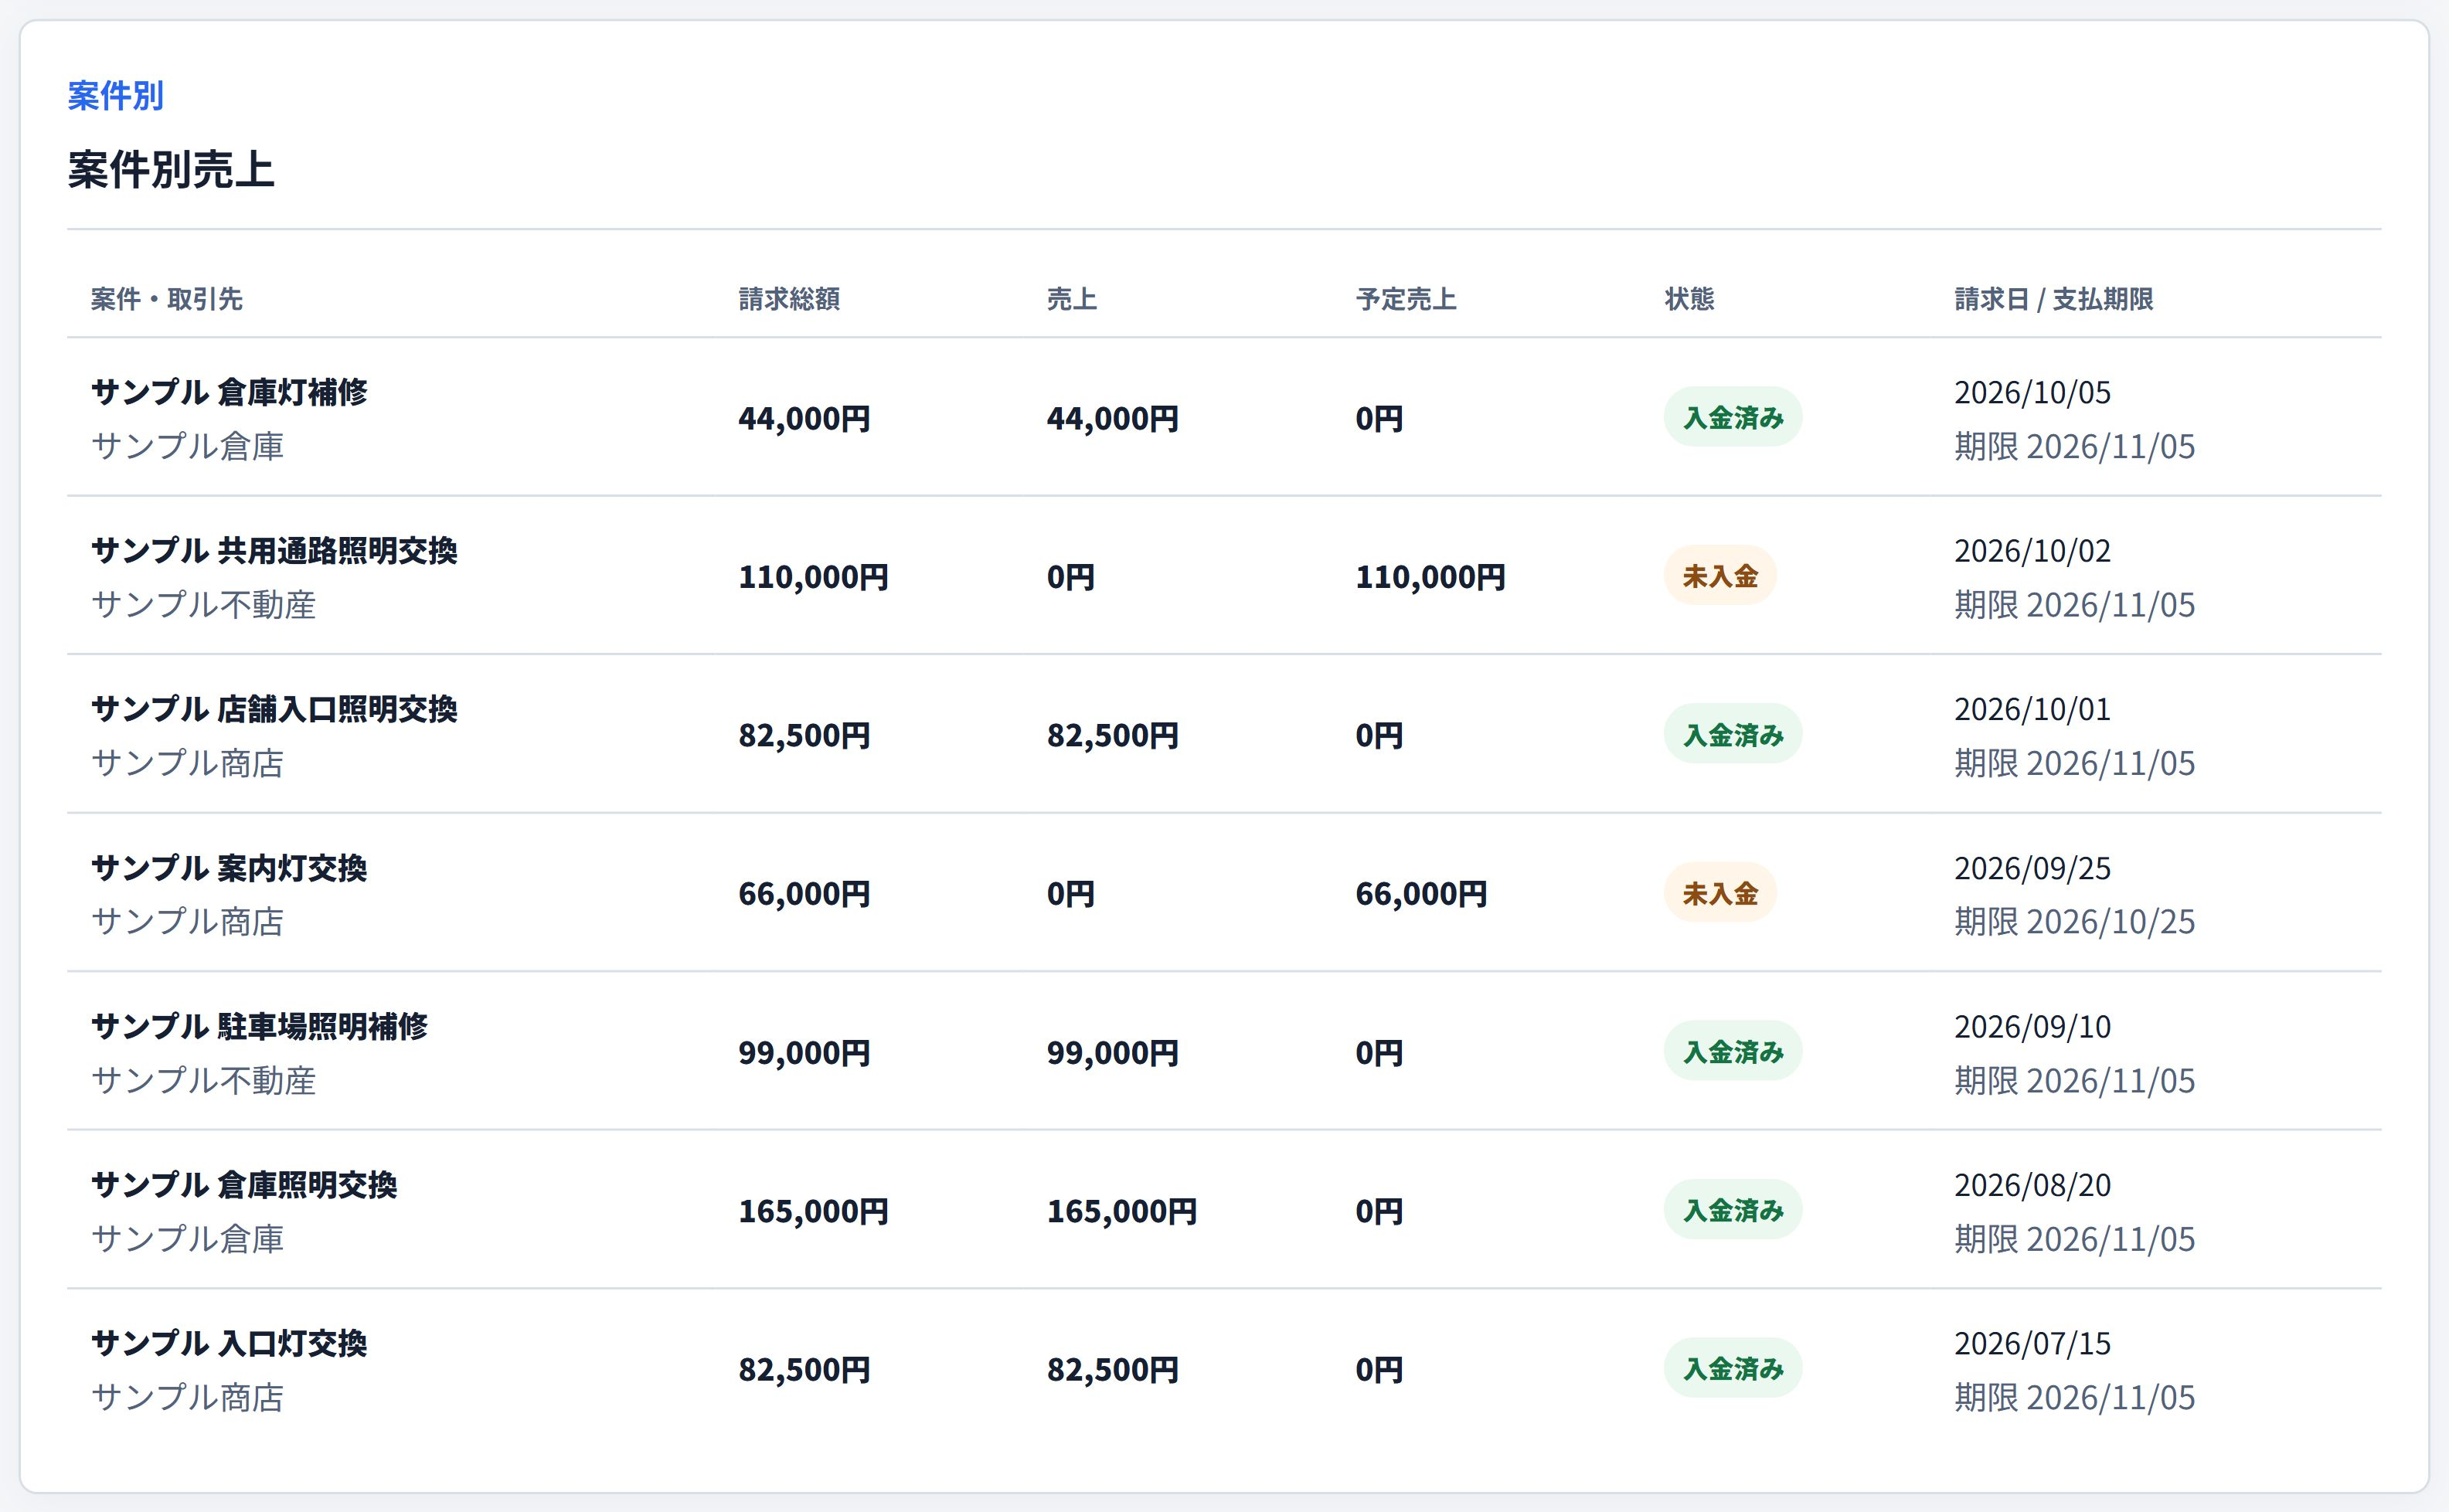
Task: Click 入金済み badge for 駐車場照明補修
Action: [1733, 1051]
